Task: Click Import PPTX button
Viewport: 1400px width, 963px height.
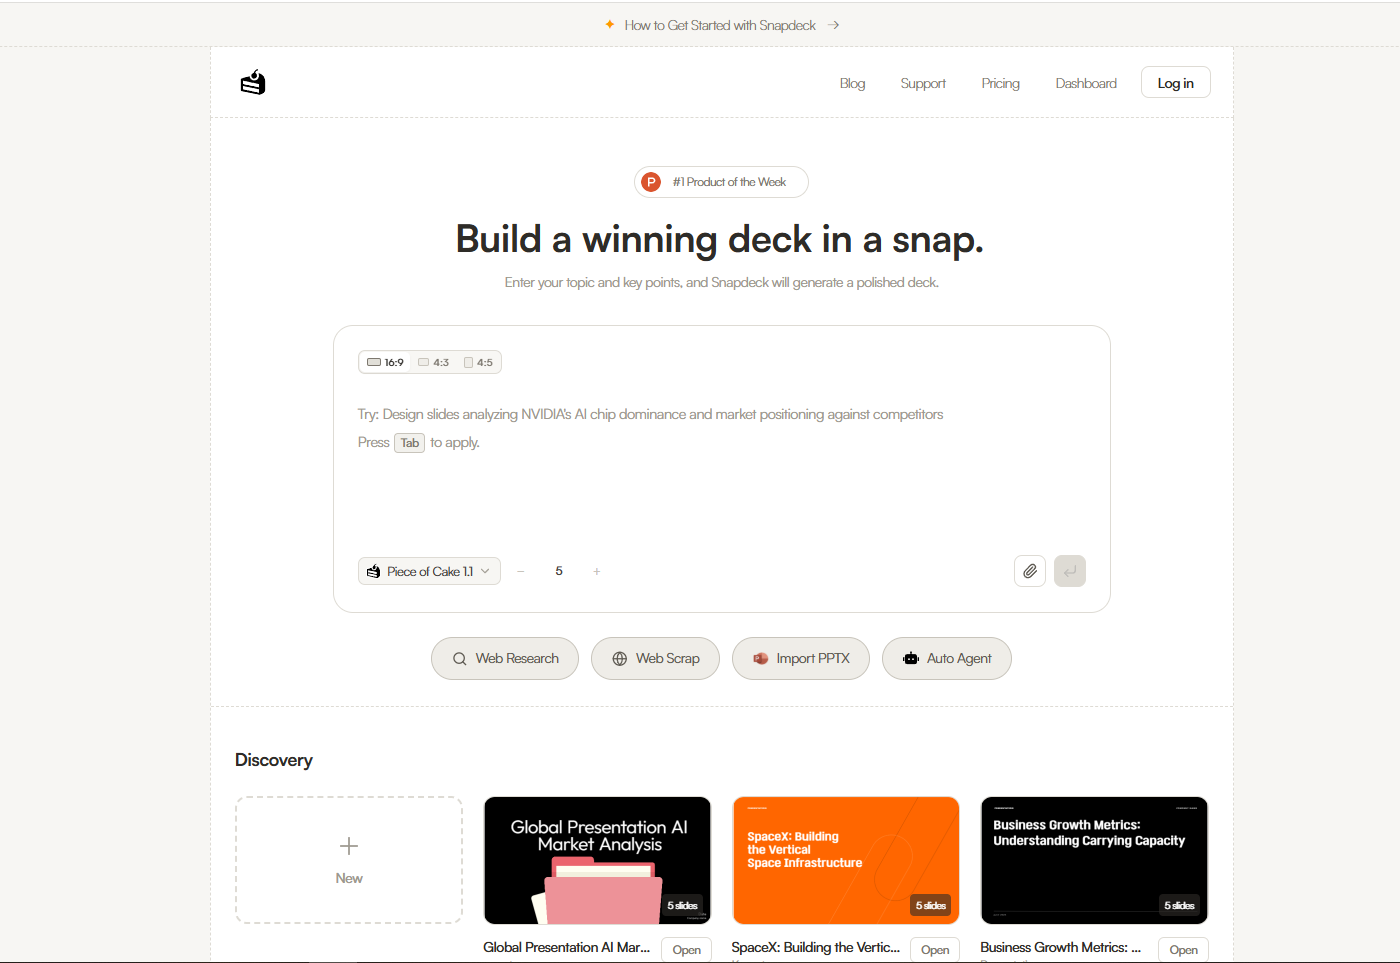Action: point(801,659)
